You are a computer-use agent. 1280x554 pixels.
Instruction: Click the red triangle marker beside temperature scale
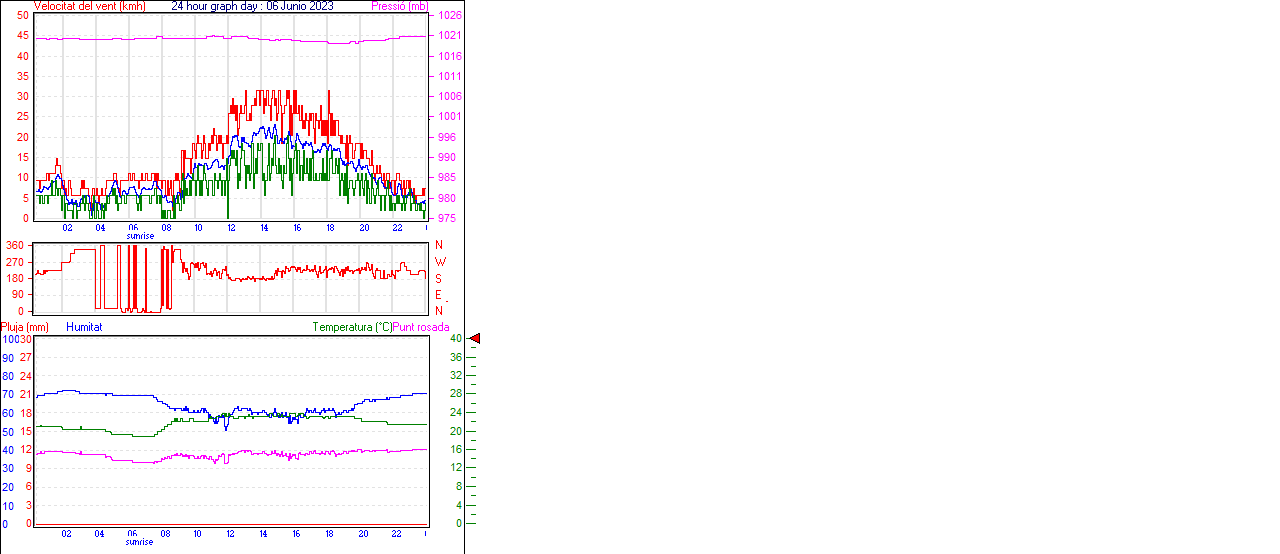tap(475, 339)
